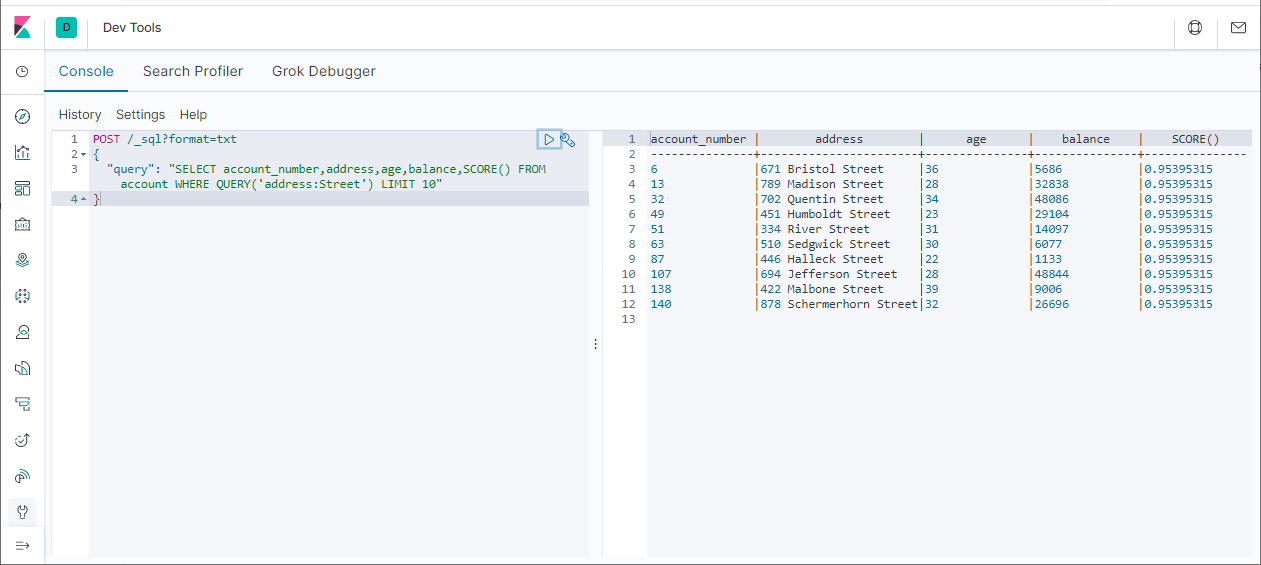Click balance value 14097
Viewport: 1261px width, 565px height.
[x=1052, y=230]
